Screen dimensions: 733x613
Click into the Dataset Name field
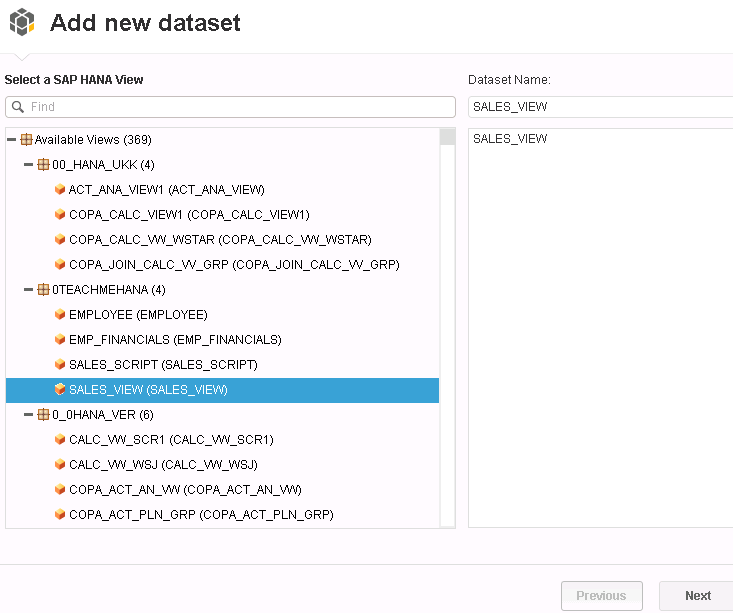pyautogui.click(x=601, y=107)
